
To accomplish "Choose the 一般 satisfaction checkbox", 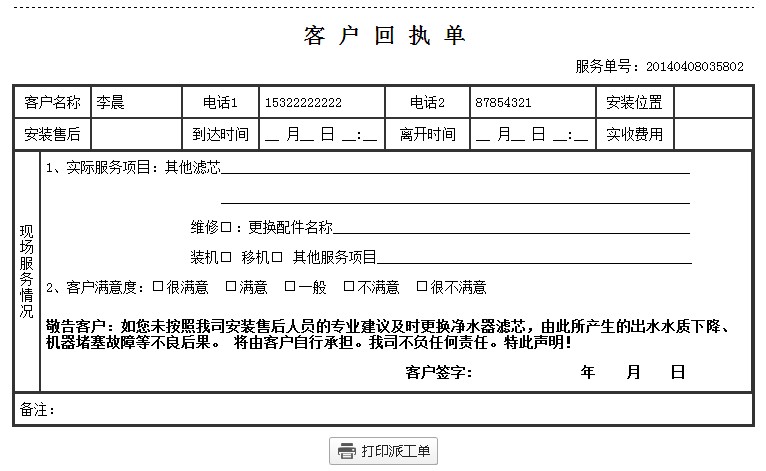I will 290,287.
